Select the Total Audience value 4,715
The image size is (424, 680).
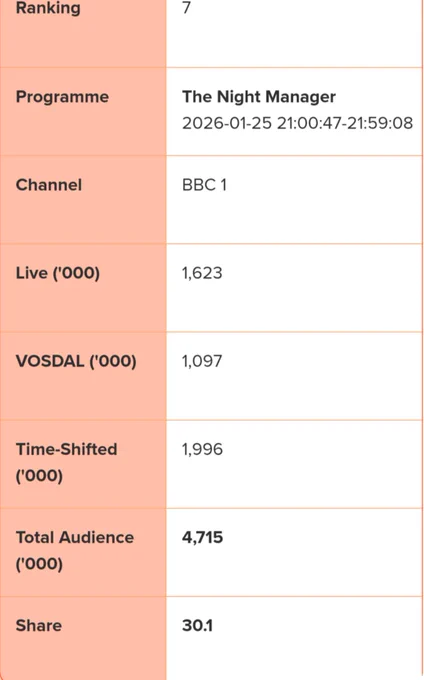[x=202, y=538]
